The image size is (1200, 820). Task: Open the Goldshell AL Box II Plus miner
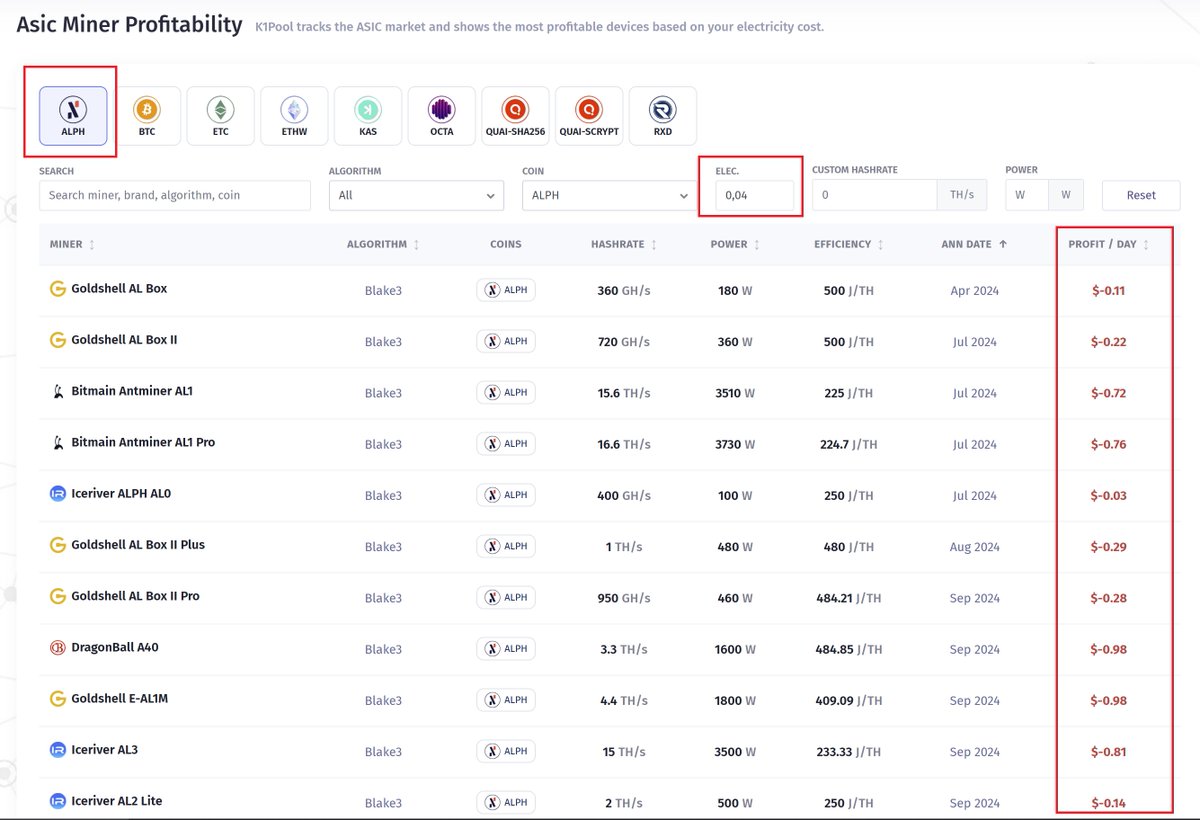pos(138,545)
